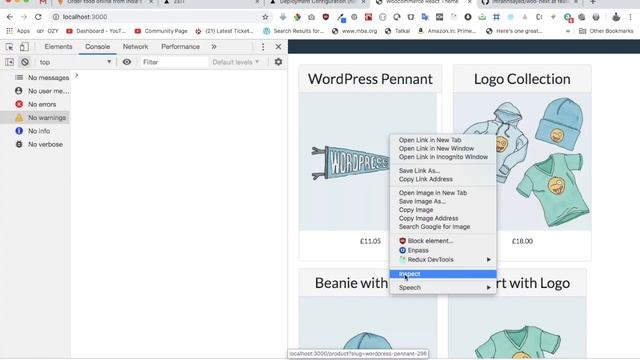Open the www.mba.org bookmark
The height and width of the screenshot is (360, 640).
[x=355, y=31]
